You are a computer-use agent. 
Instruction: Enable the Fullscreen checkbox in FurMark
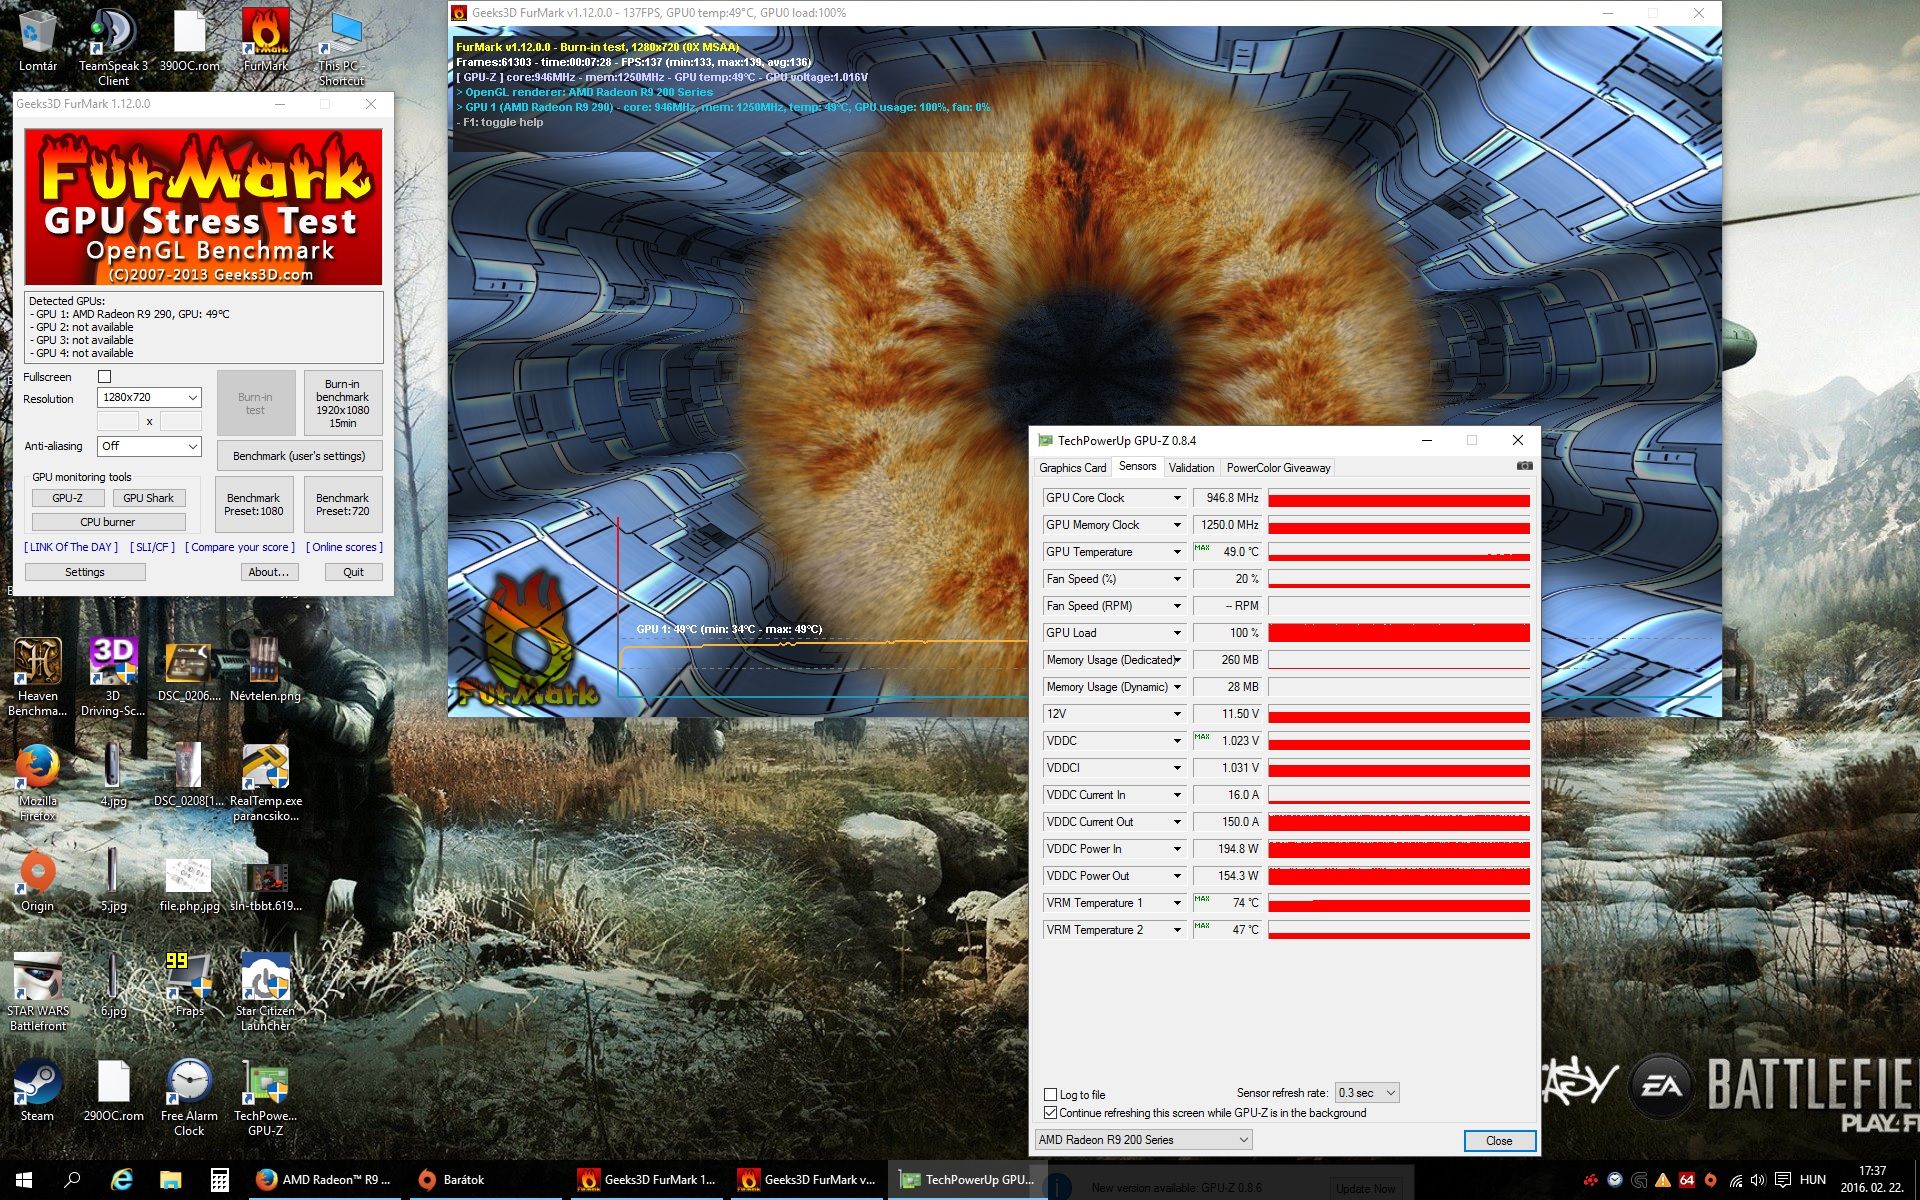pos(104,377)
